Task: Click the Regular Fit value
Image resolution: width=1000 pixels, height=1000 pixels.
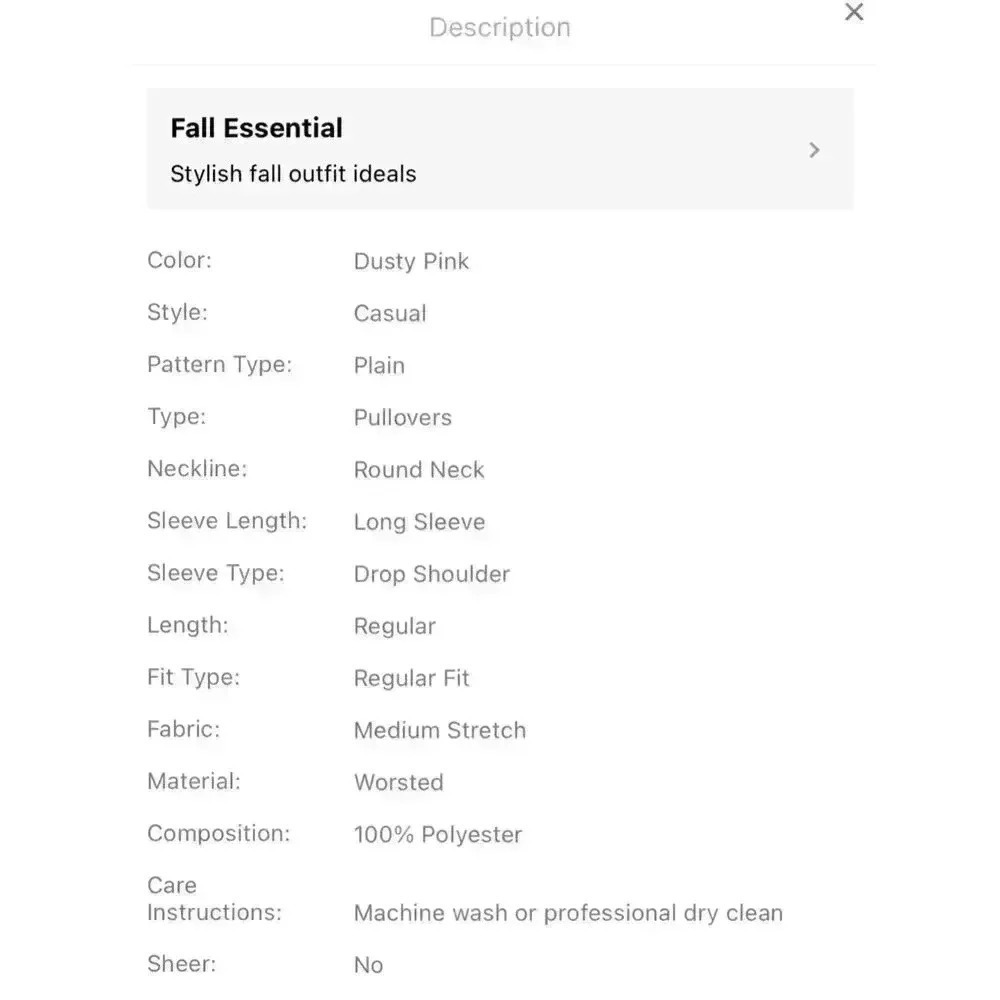Action: (411, 678)
